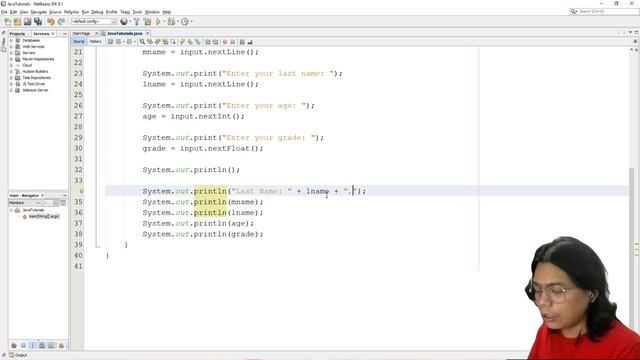640x360 pixels.
Task: Open the Refactor menu
Action: 71,12
